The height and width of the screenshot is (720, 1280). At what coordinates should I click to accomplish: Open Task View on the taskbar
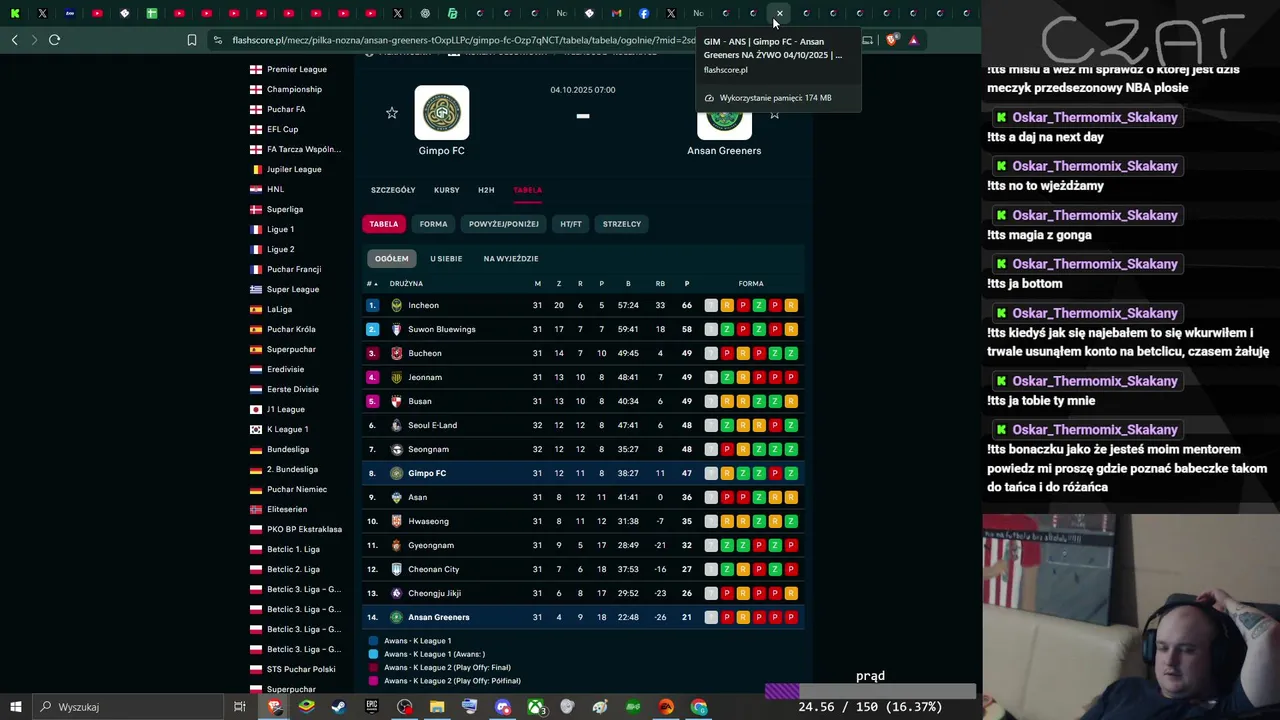pos(239,707)
